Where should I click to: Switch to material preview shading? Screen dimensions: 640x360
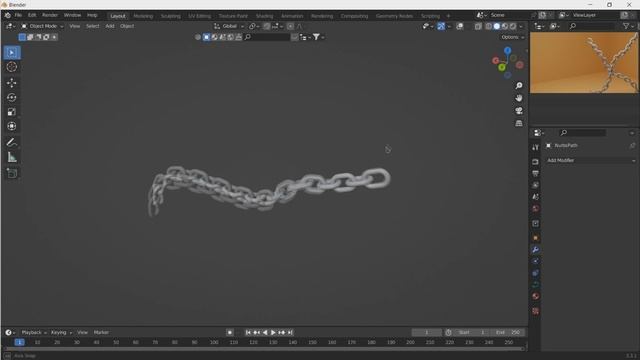pos(505,26)
